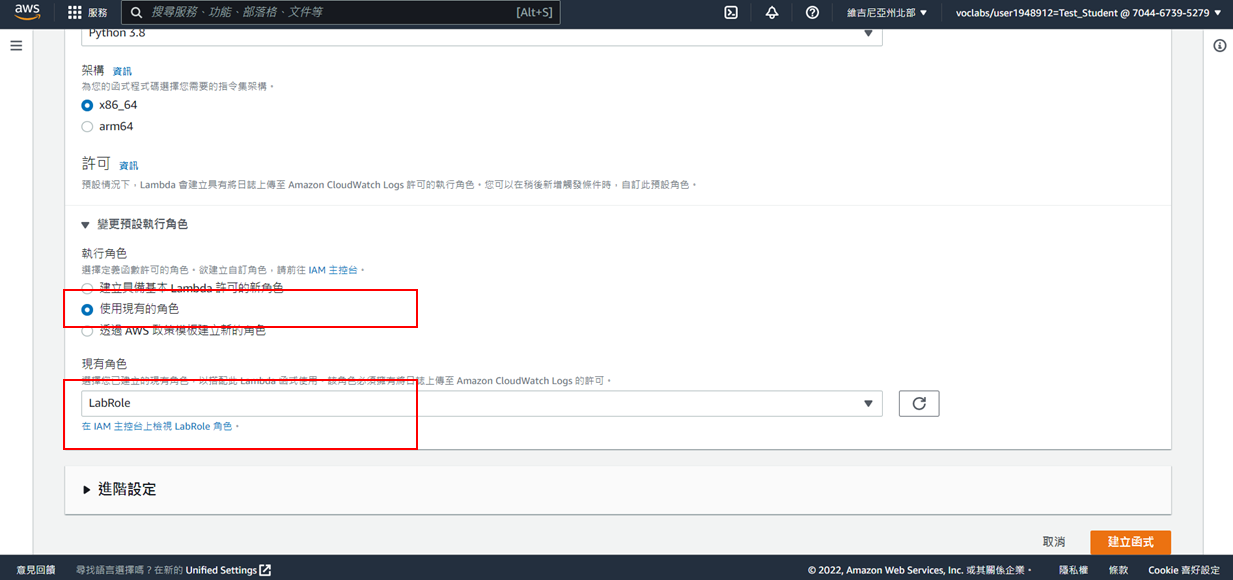Open the Python 3.8 runtime dropdown
The image size is (1233, 580).
tap(482, 35)
